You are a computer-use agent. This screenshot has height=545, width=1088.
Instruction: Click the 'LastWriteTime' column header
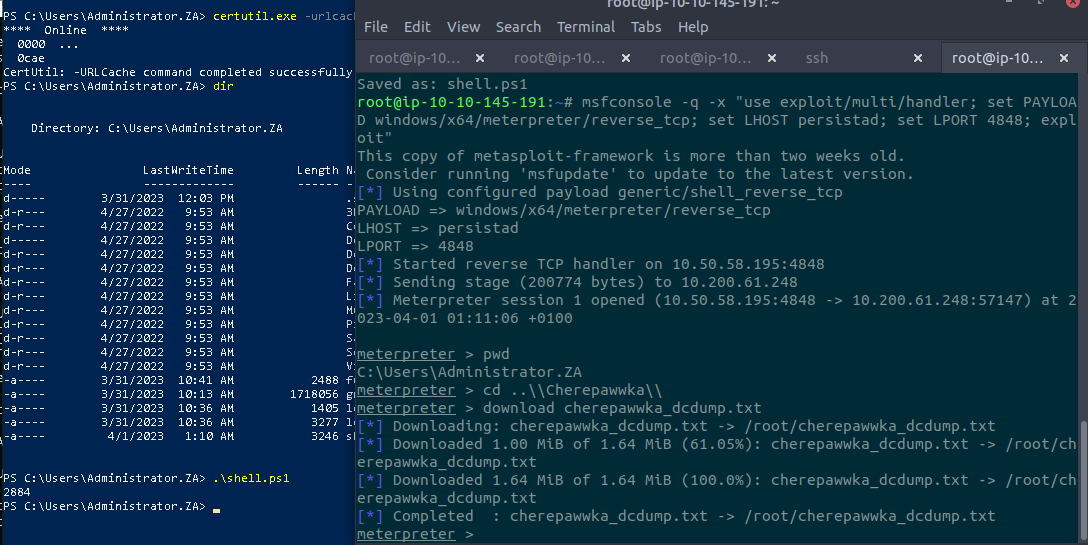coord(188,170)
